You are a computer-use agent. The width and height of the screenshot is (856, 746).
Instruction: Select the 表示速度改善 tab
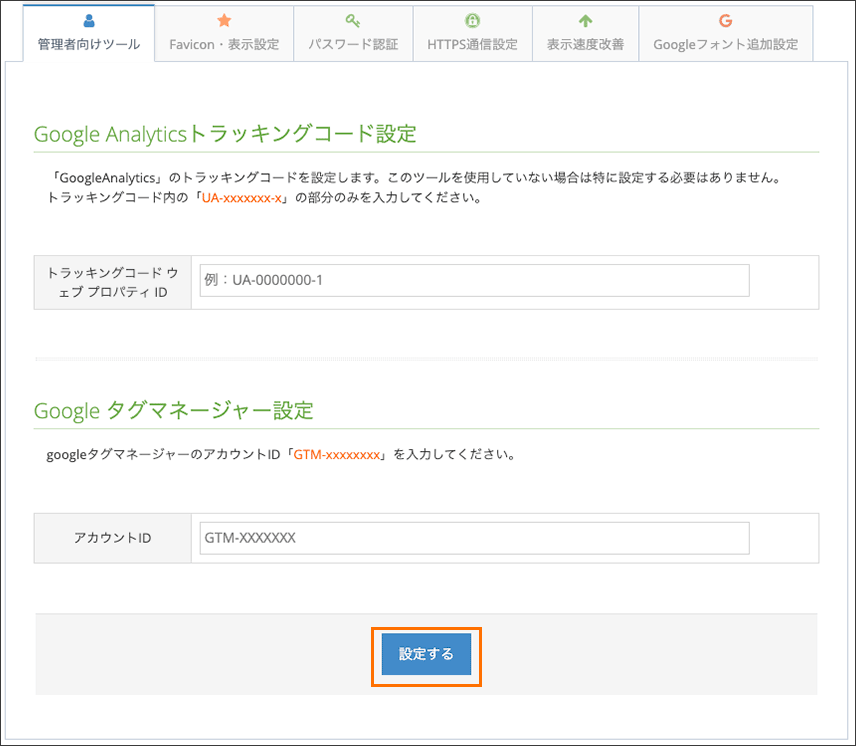coord(585,34)
